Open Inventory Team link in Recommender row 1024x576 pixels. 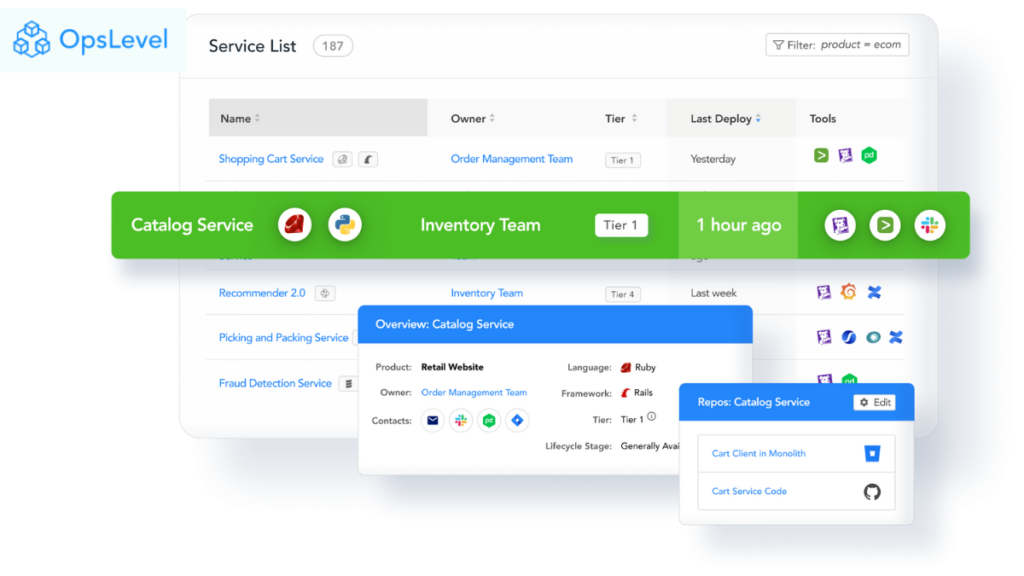[487, 293]
